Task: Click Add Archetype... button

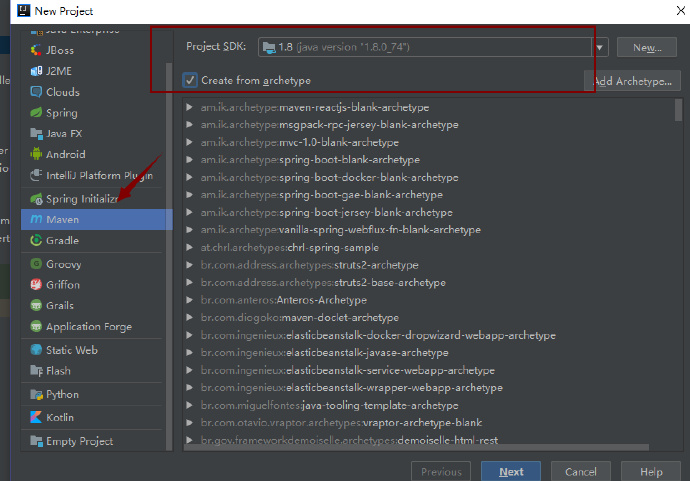Action: [x=632, y=81]
